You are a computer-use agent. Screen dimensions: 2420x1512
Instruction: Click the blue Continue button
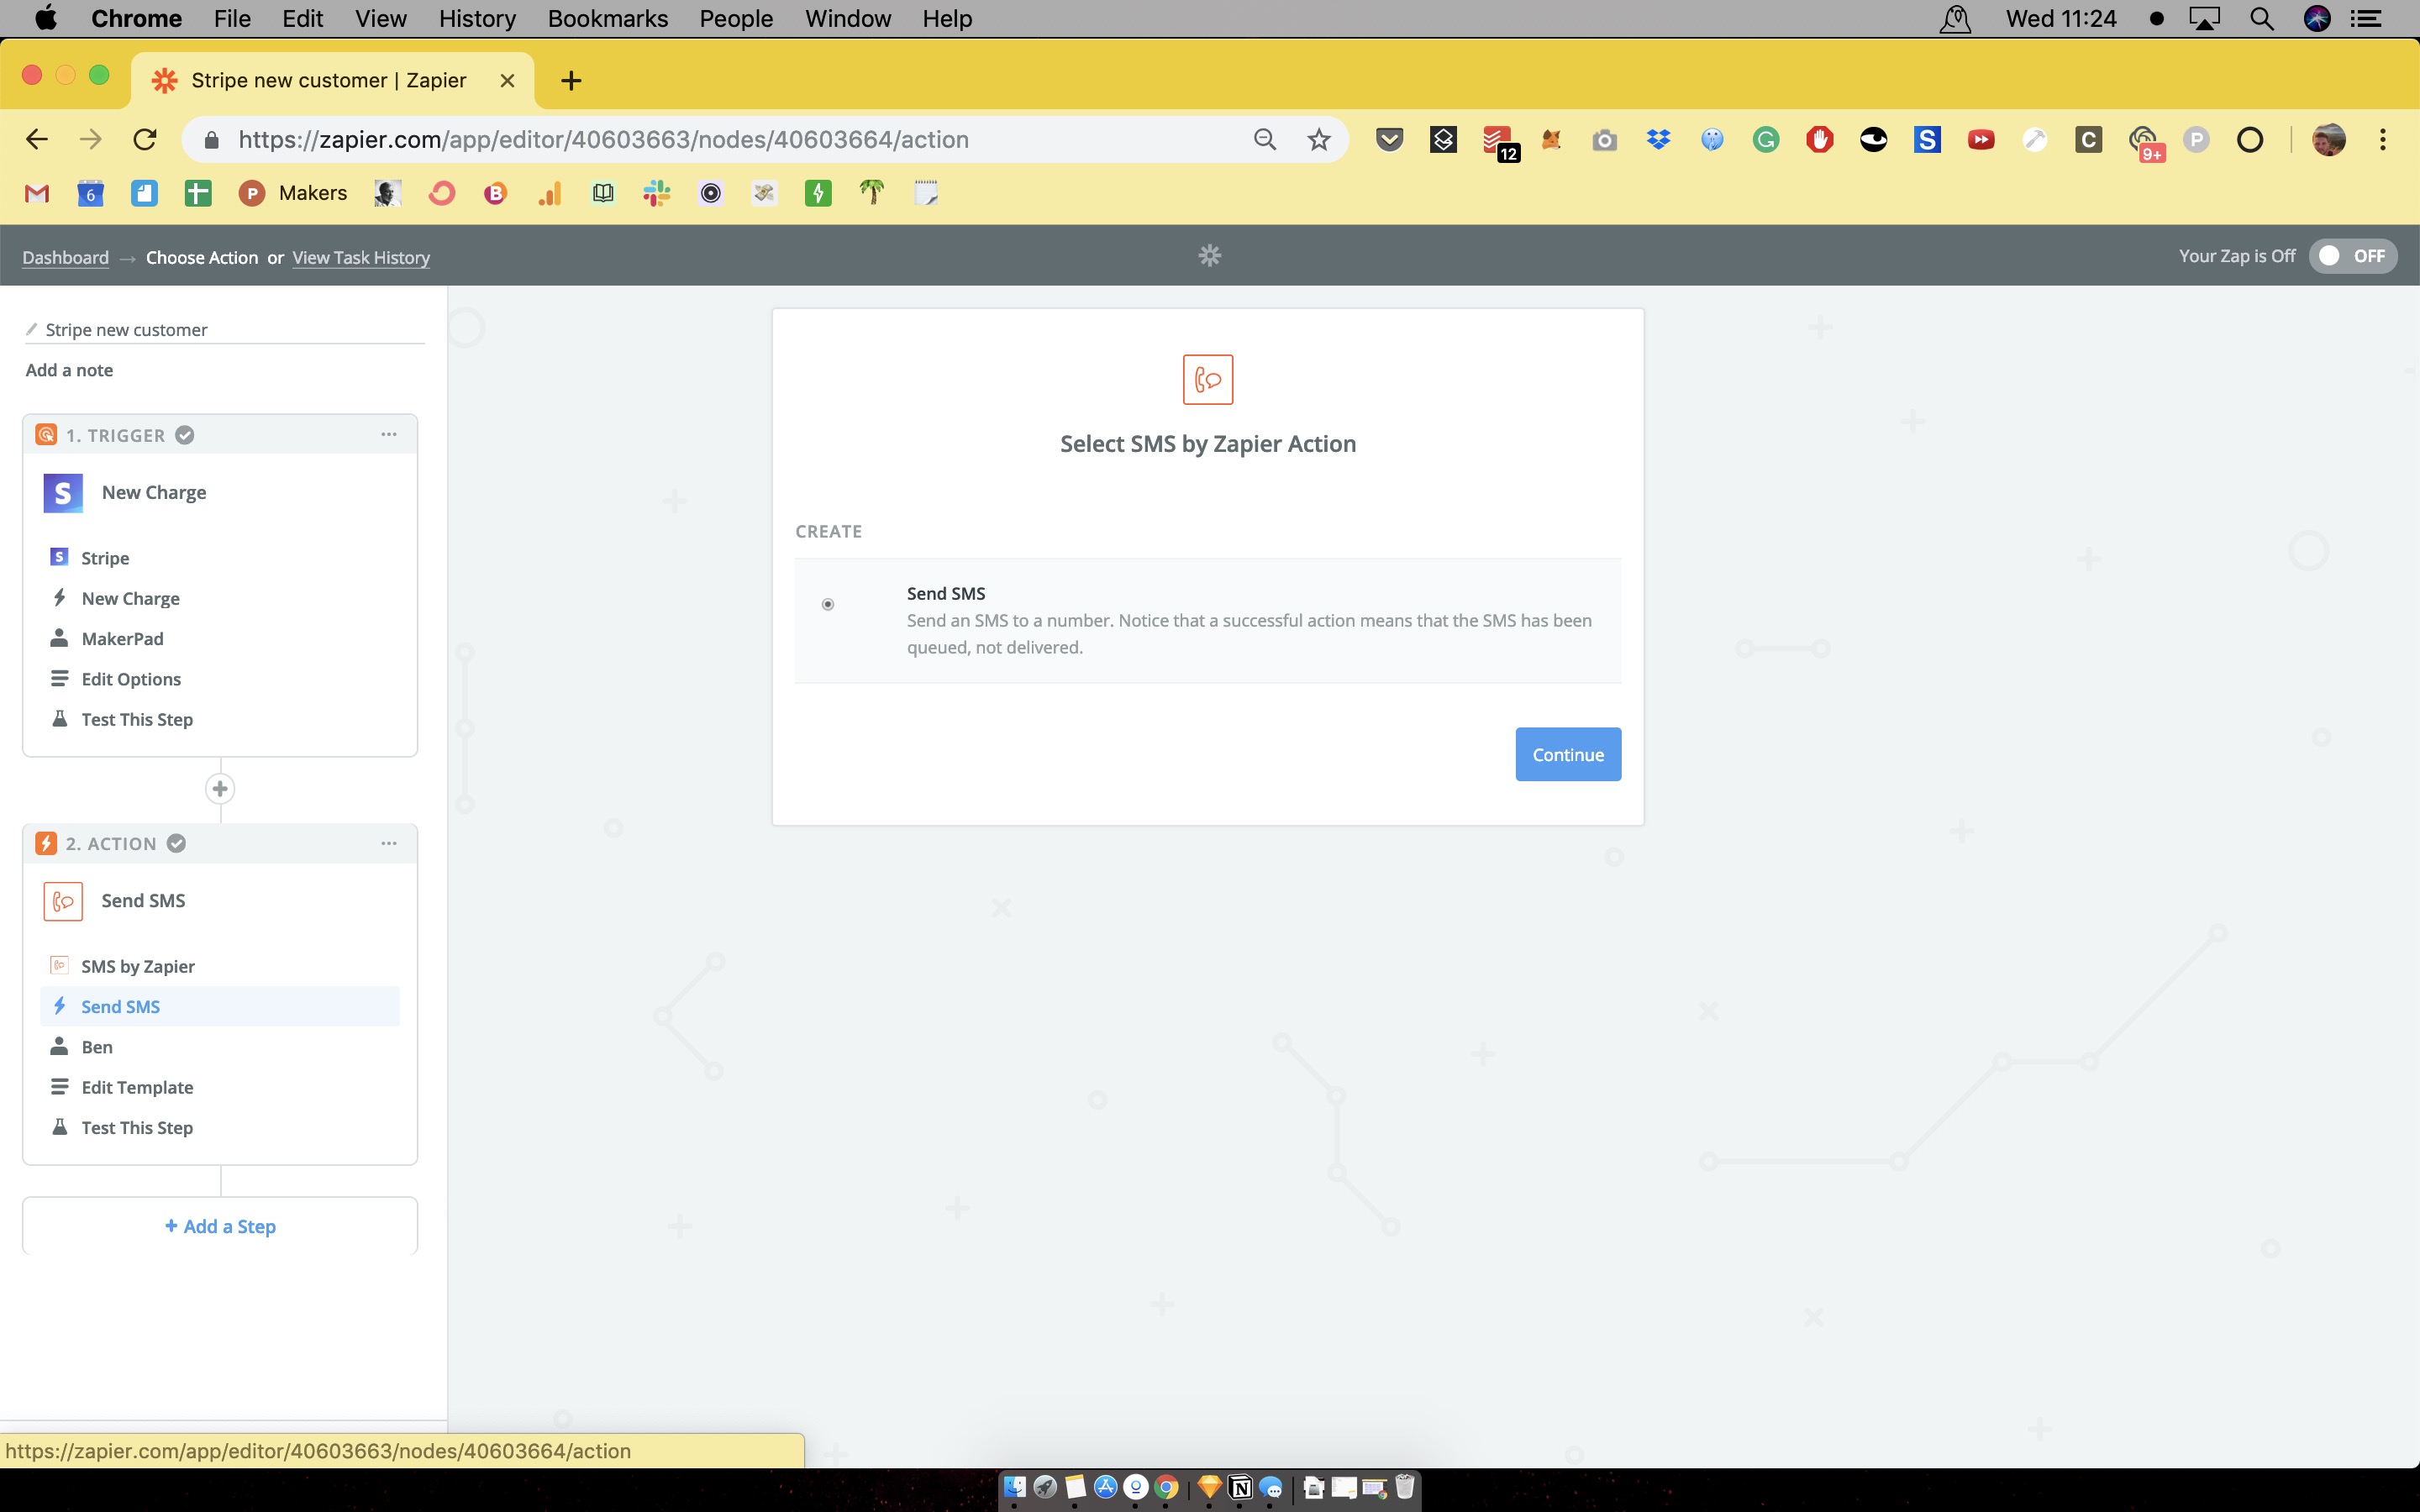(x=1567, y=754)
